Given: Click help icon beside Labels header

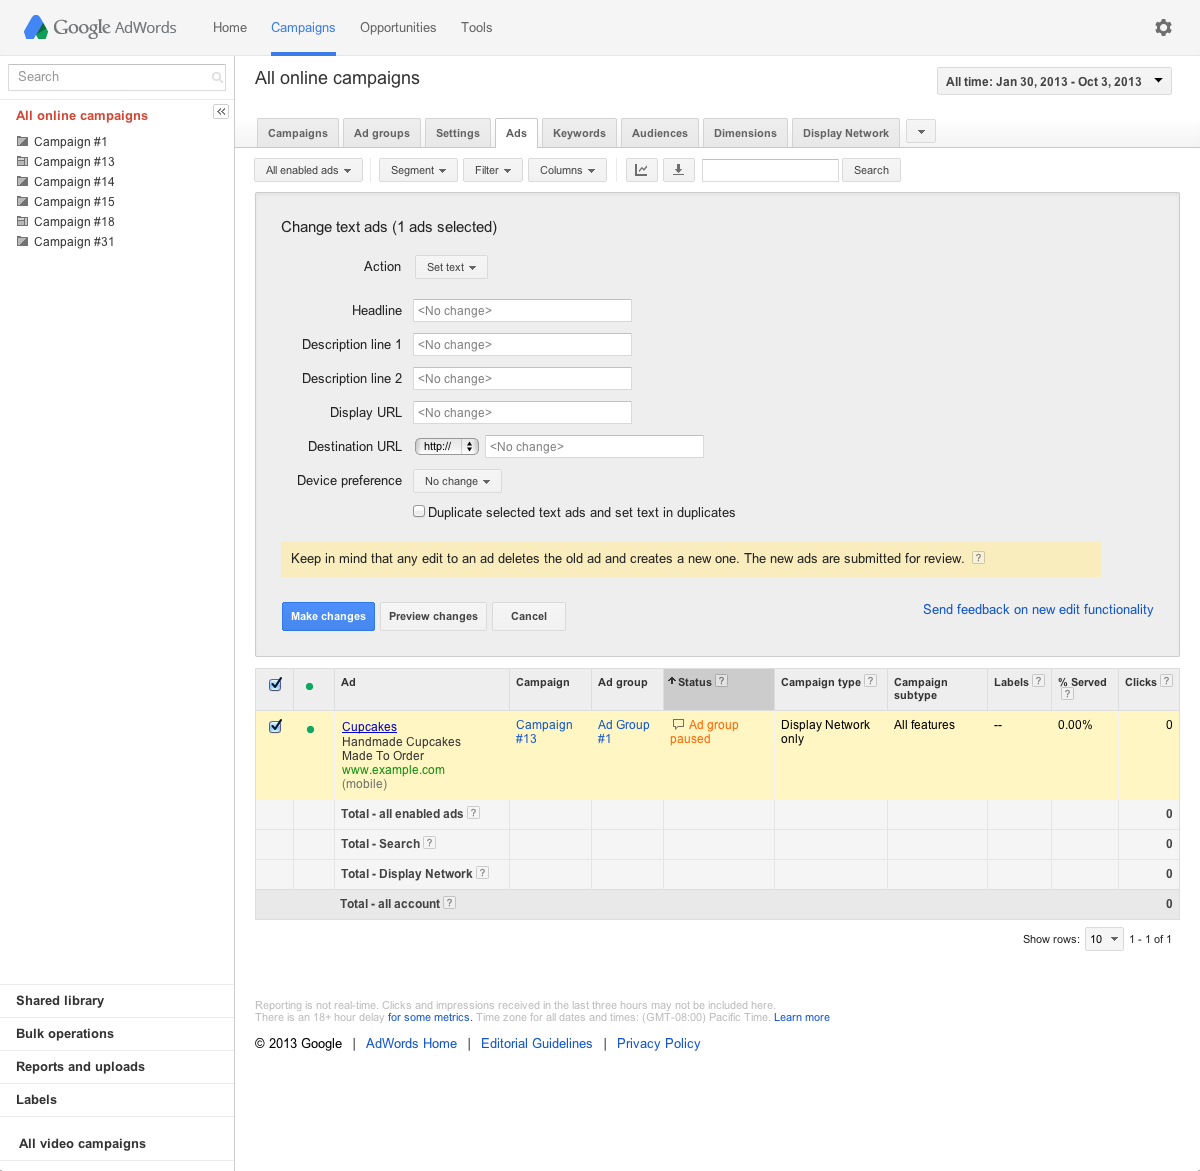Looking at the screenshot, I should click(x=1039, y=681).
